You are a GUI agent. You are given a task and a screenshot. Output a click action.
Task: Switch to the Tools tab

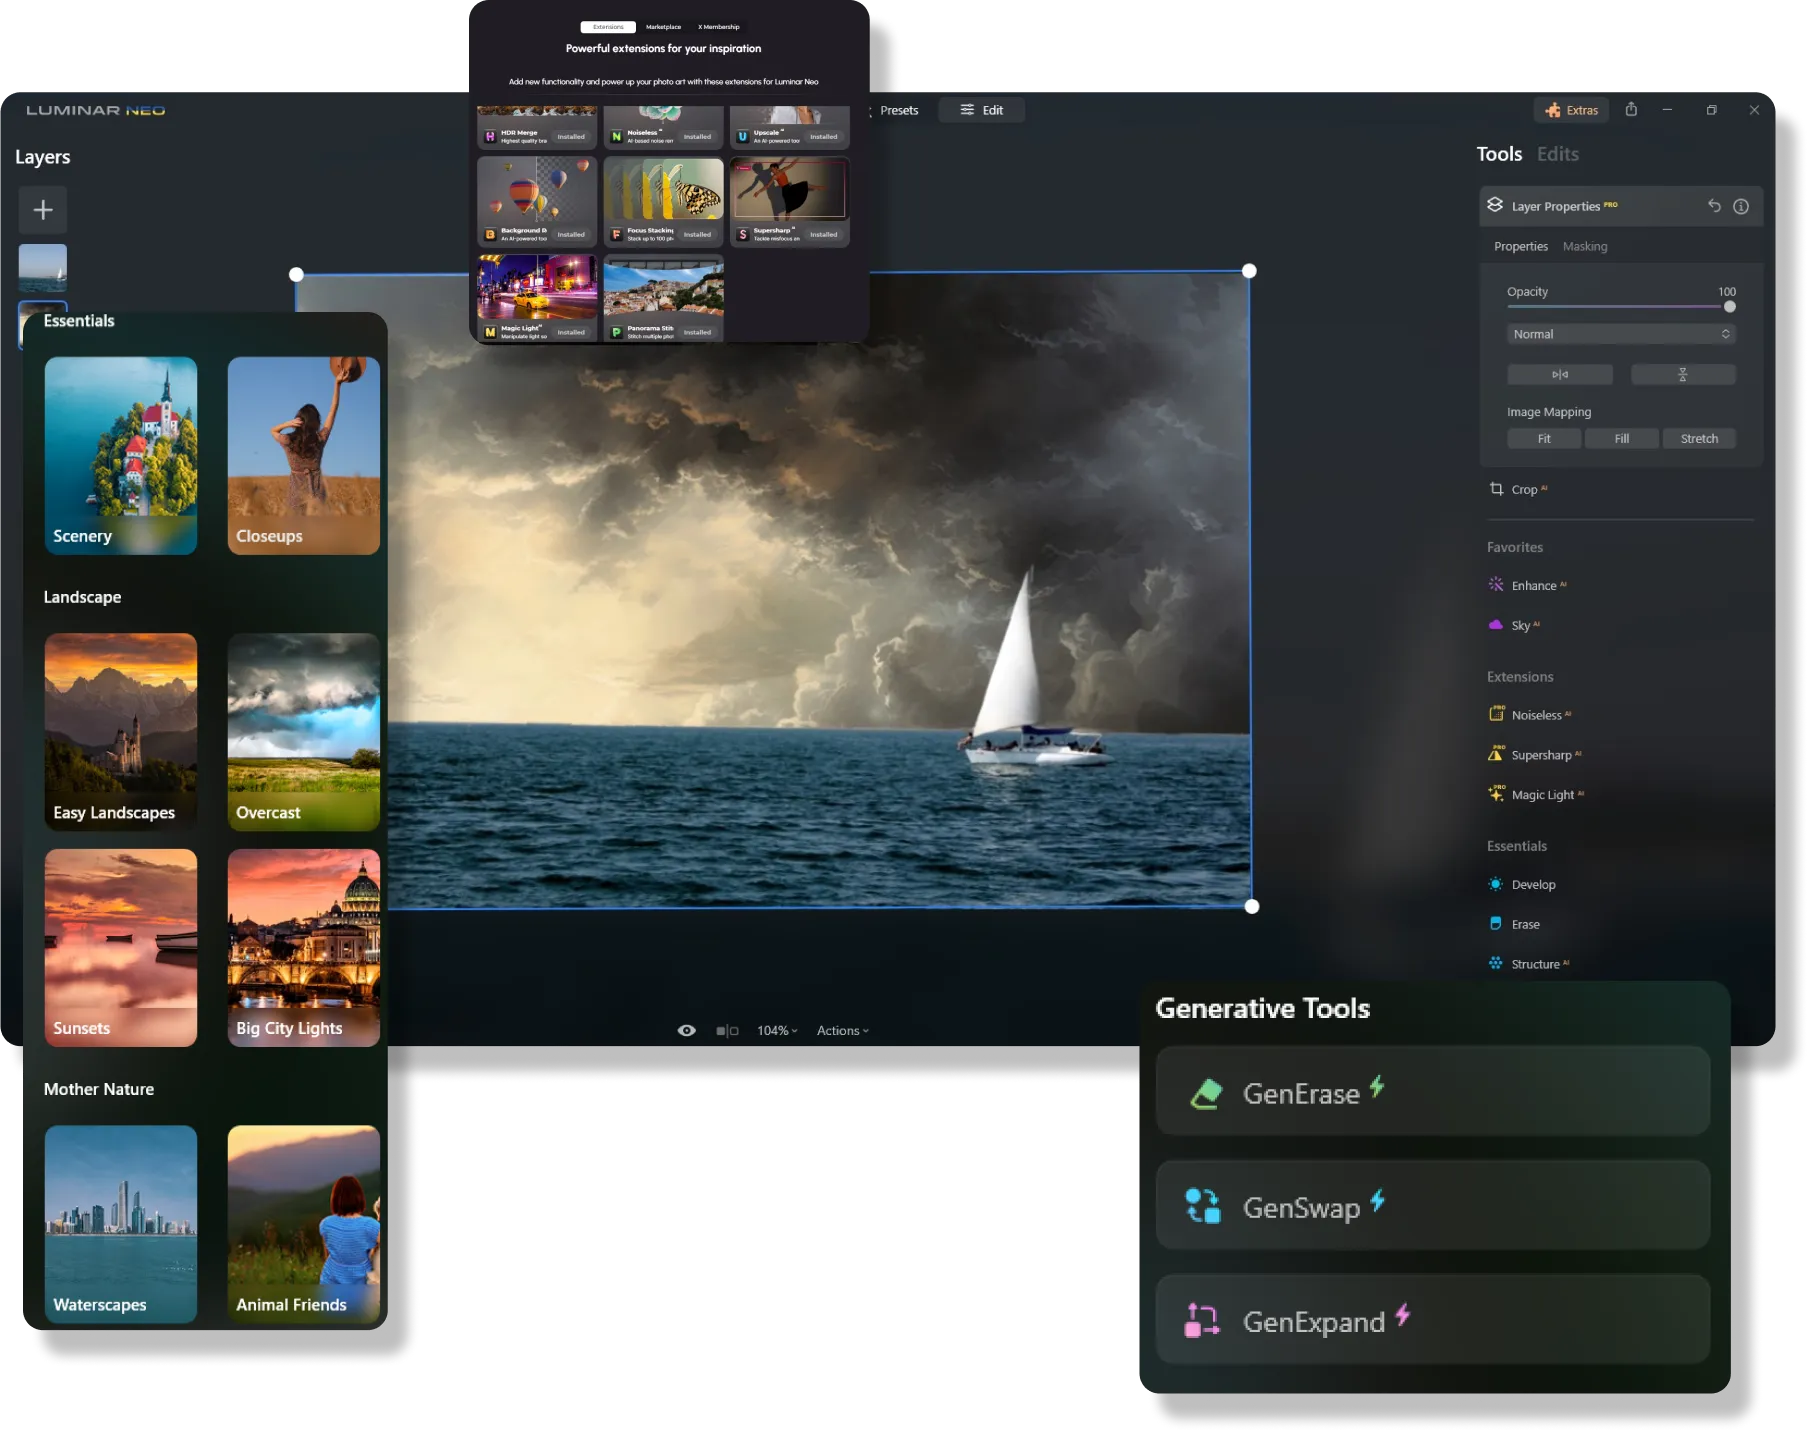(x=1499, y=154)
